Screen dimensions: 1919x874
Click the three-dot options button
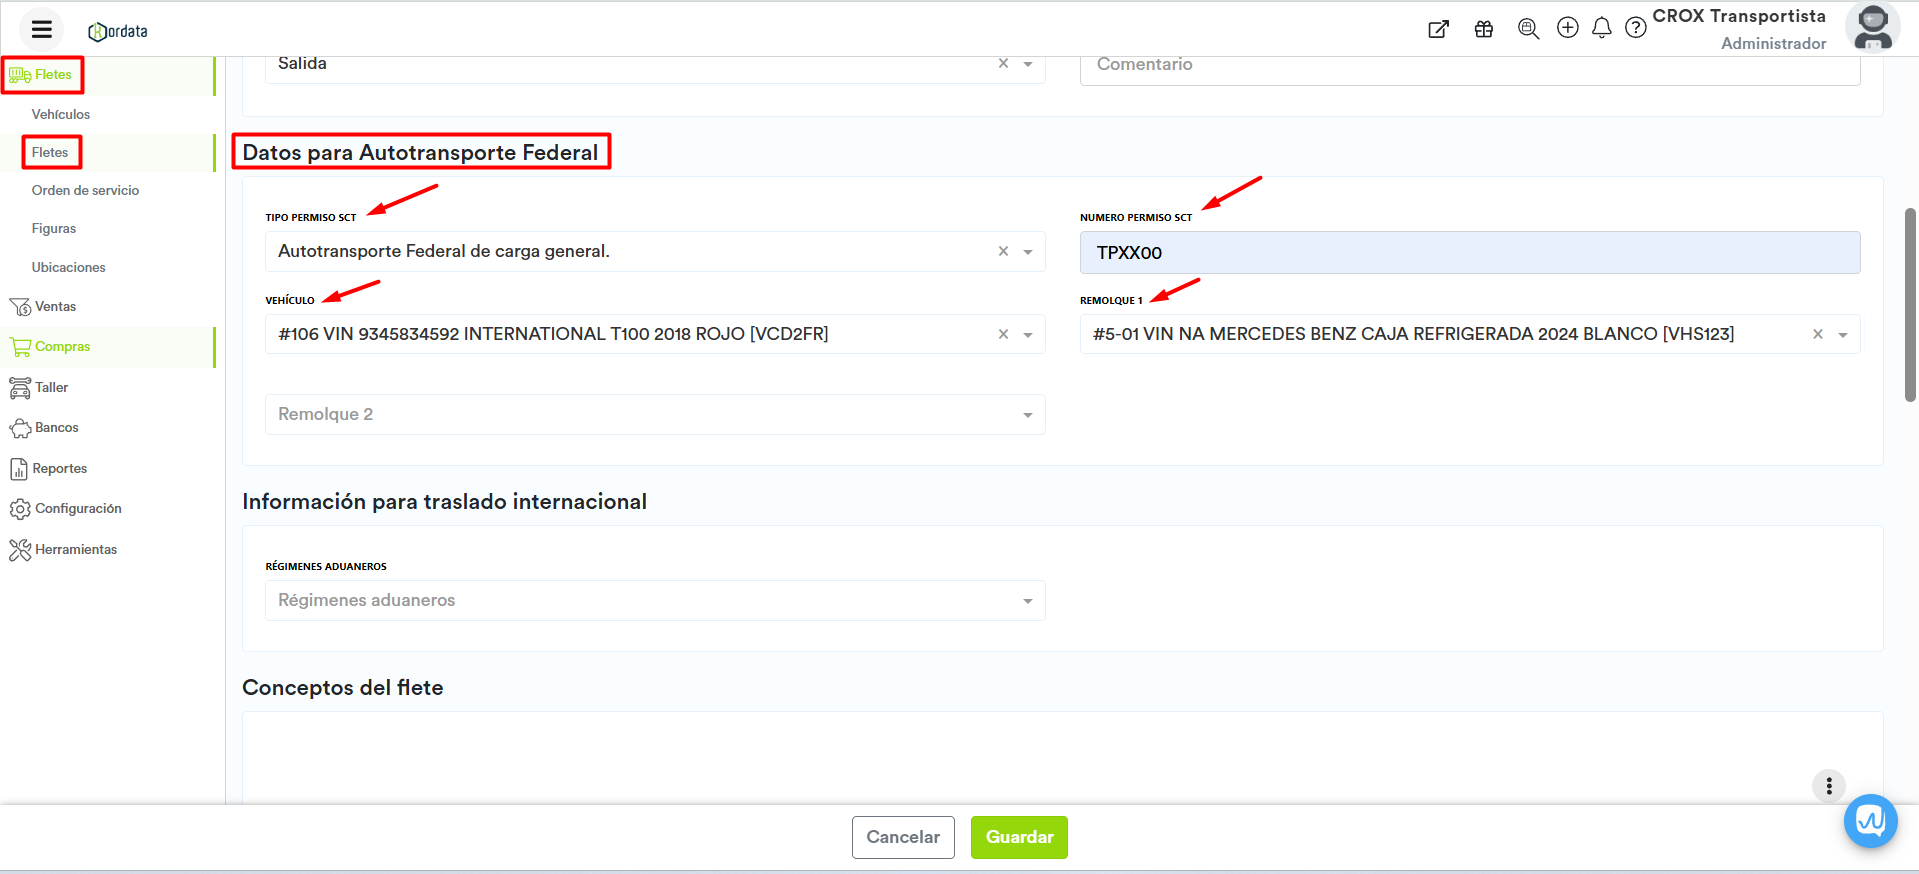pyautogui.click(x=1829, y=786)
